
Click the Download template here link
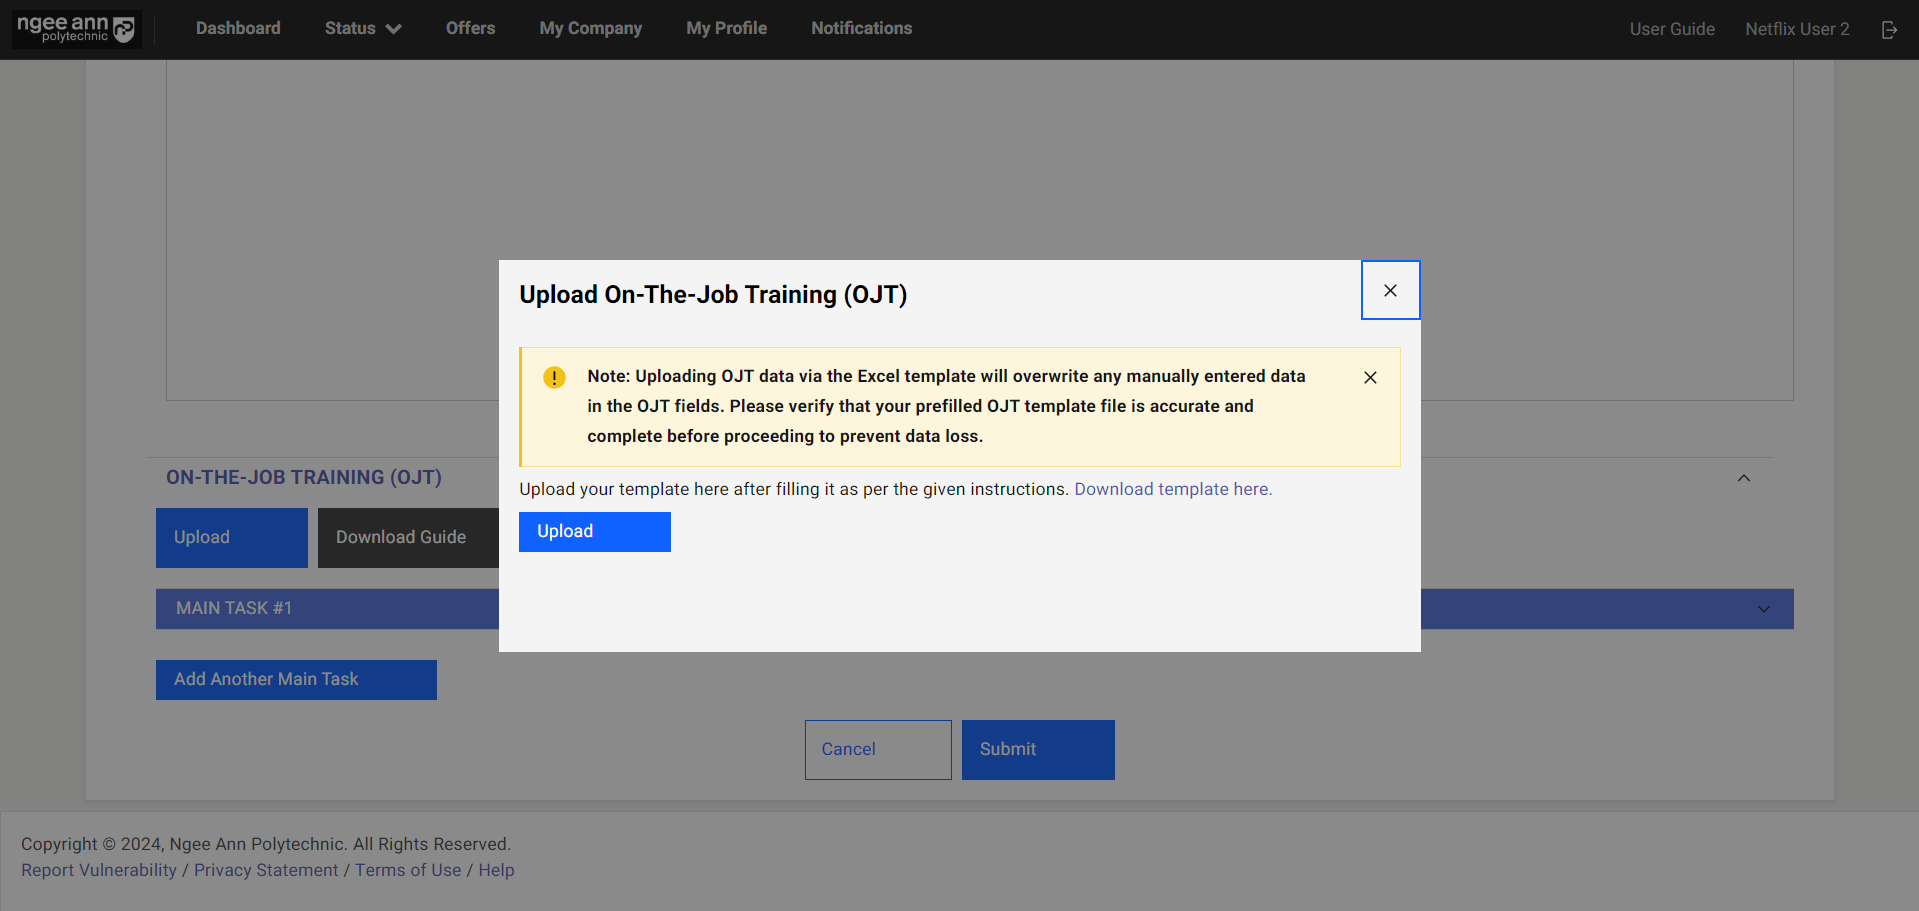point(1172,489)
